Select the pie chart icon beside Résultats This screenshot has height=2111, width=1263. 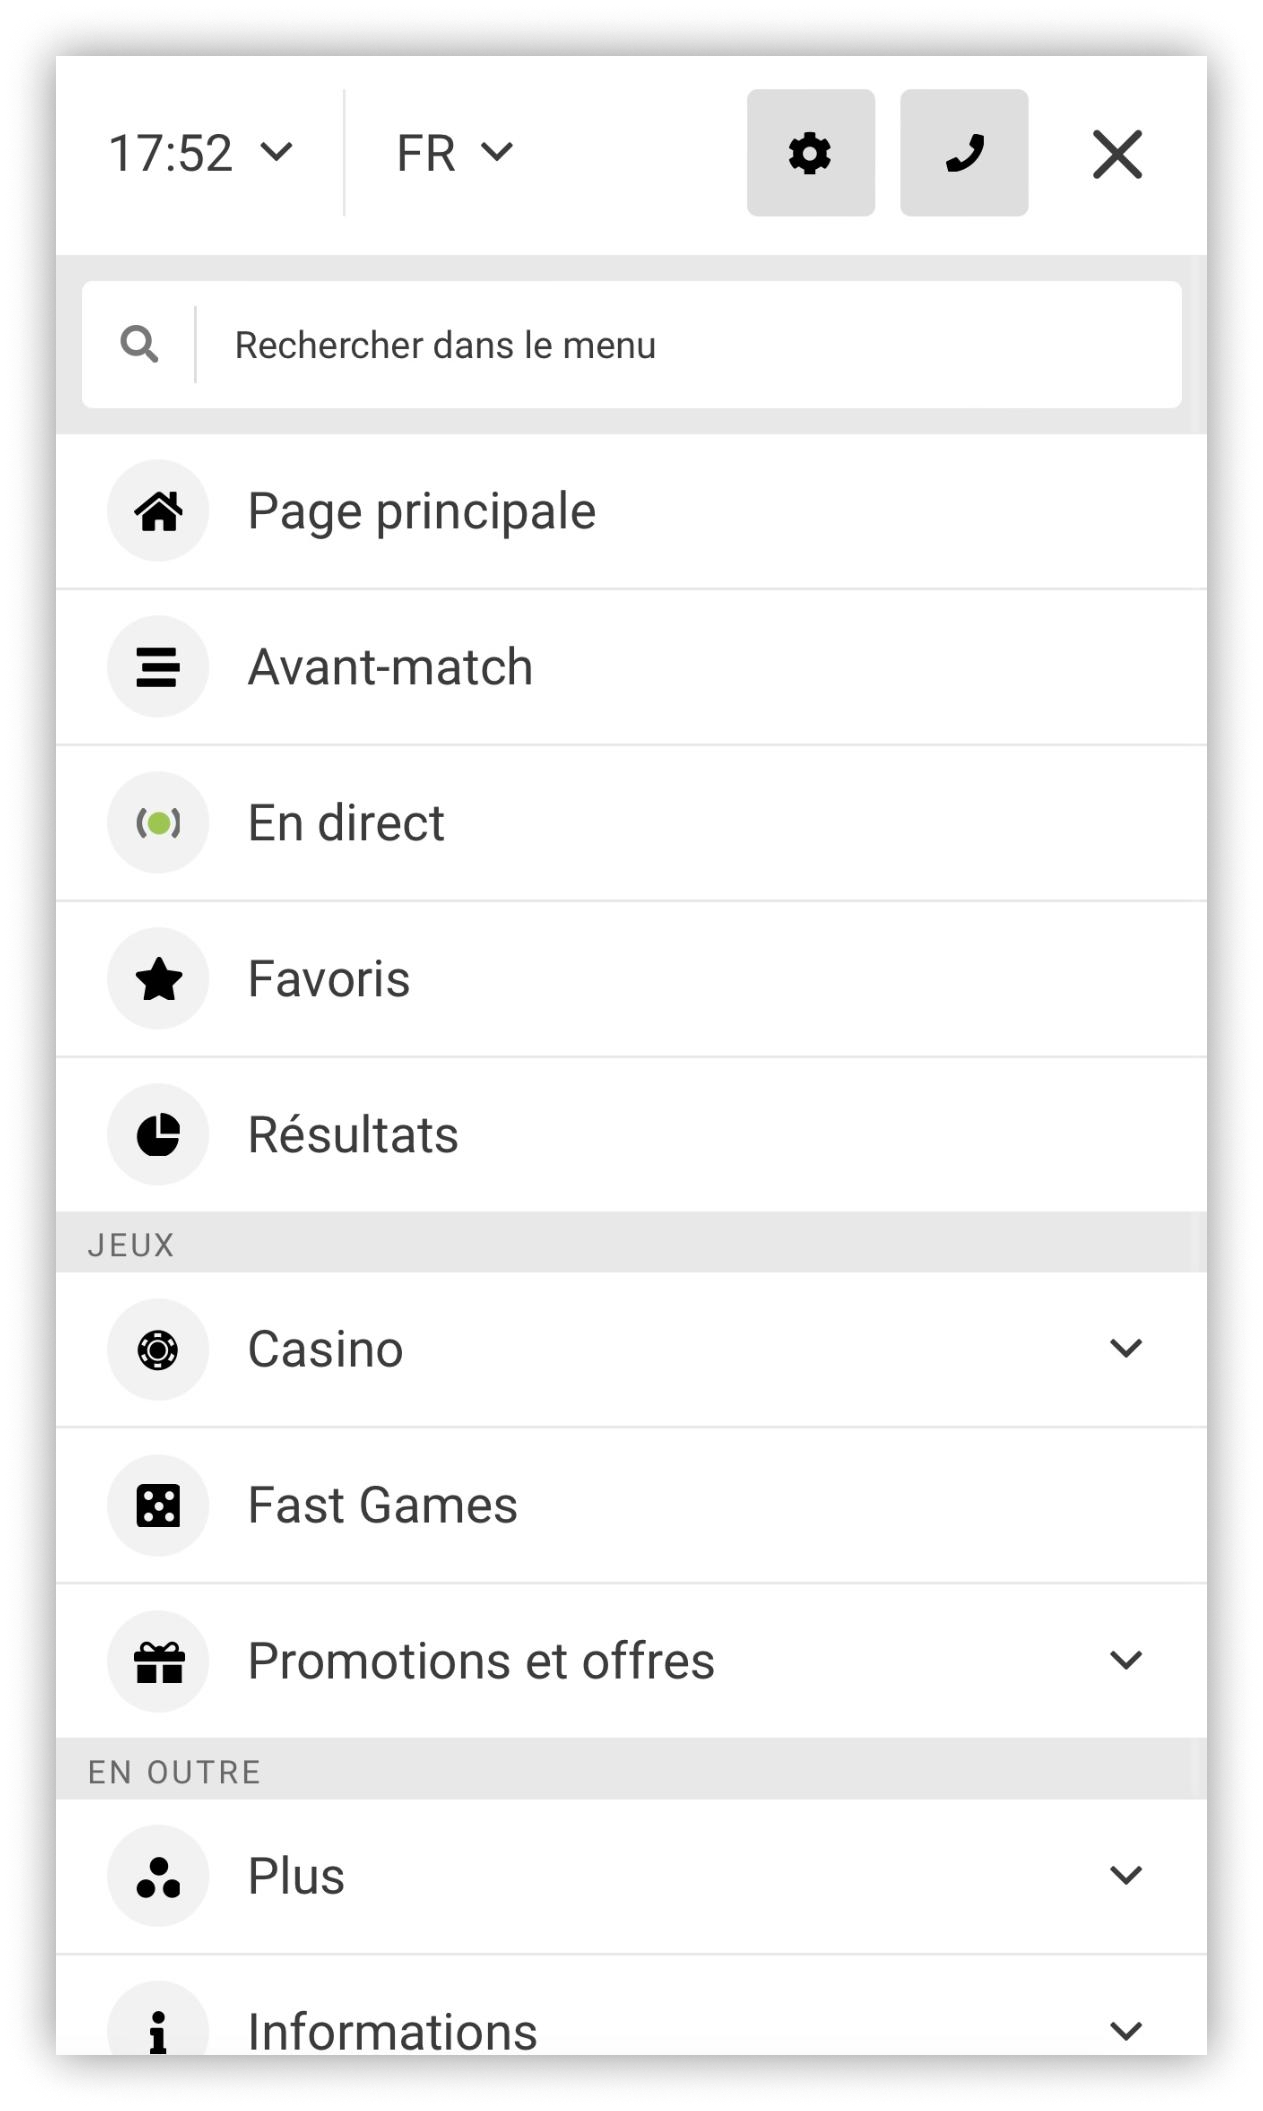[158, 1134]
